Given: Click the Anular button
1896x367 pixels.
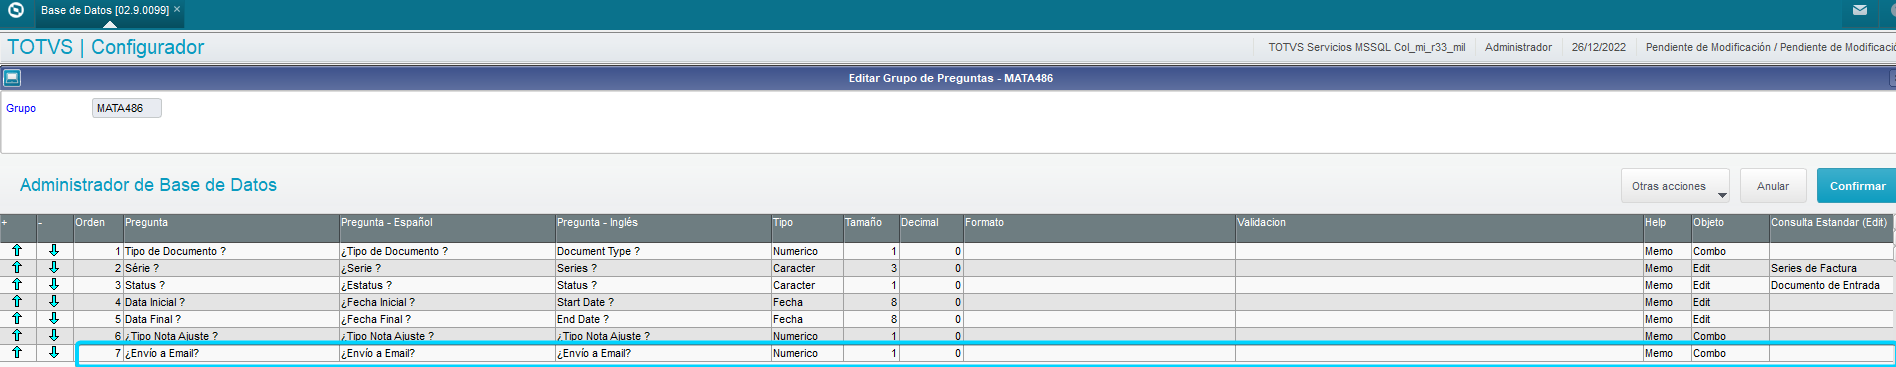Looking at the screenshot, I should [1773, 186].
